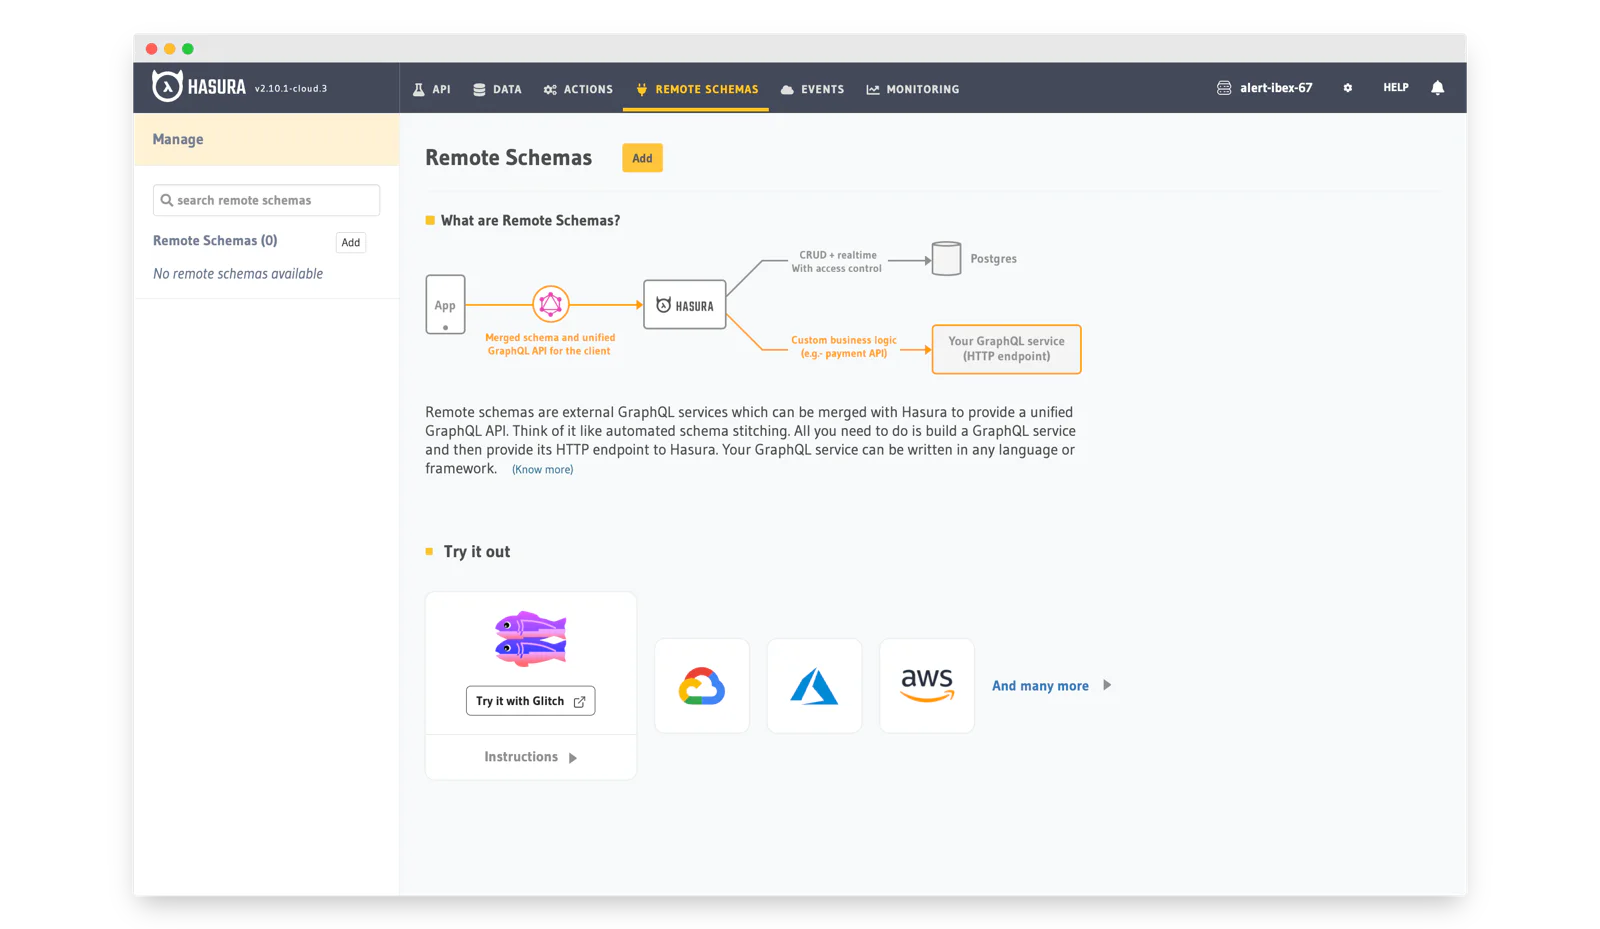Click the magnifier icon in search box

[x=167, y=200]
